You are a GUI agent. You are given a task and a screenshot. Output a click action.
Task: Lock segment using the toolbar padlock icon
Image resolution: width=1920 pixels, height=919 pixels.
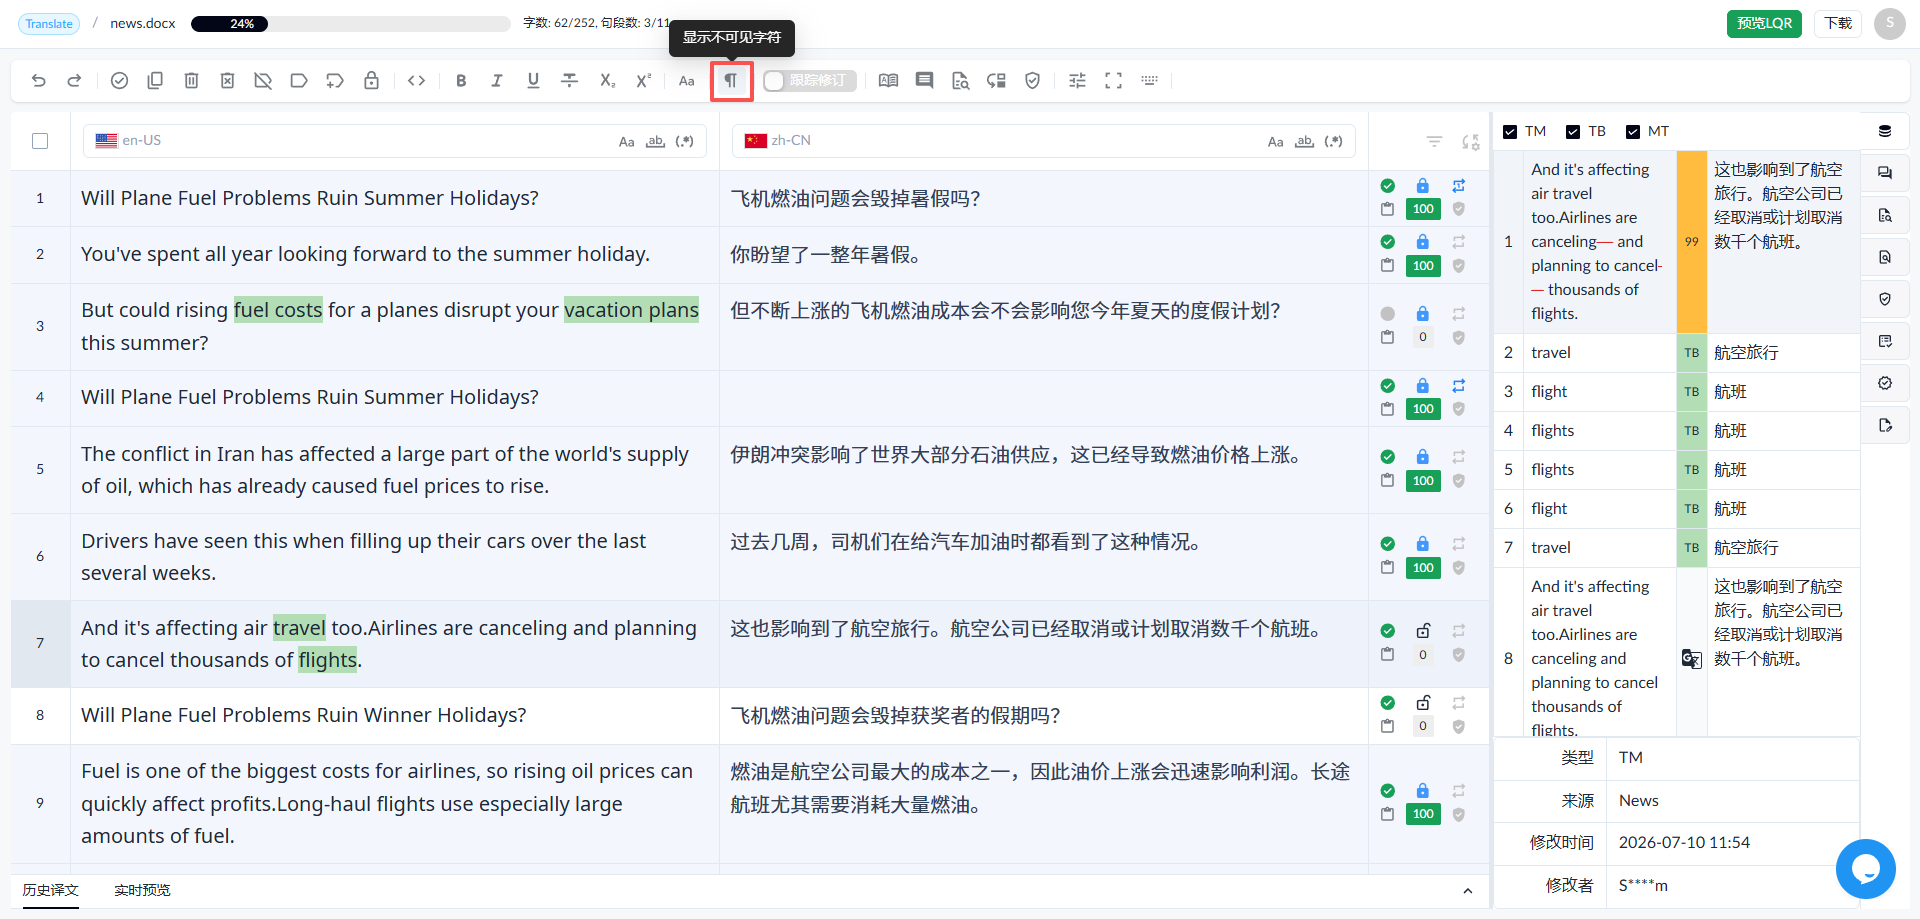point(371,81)
